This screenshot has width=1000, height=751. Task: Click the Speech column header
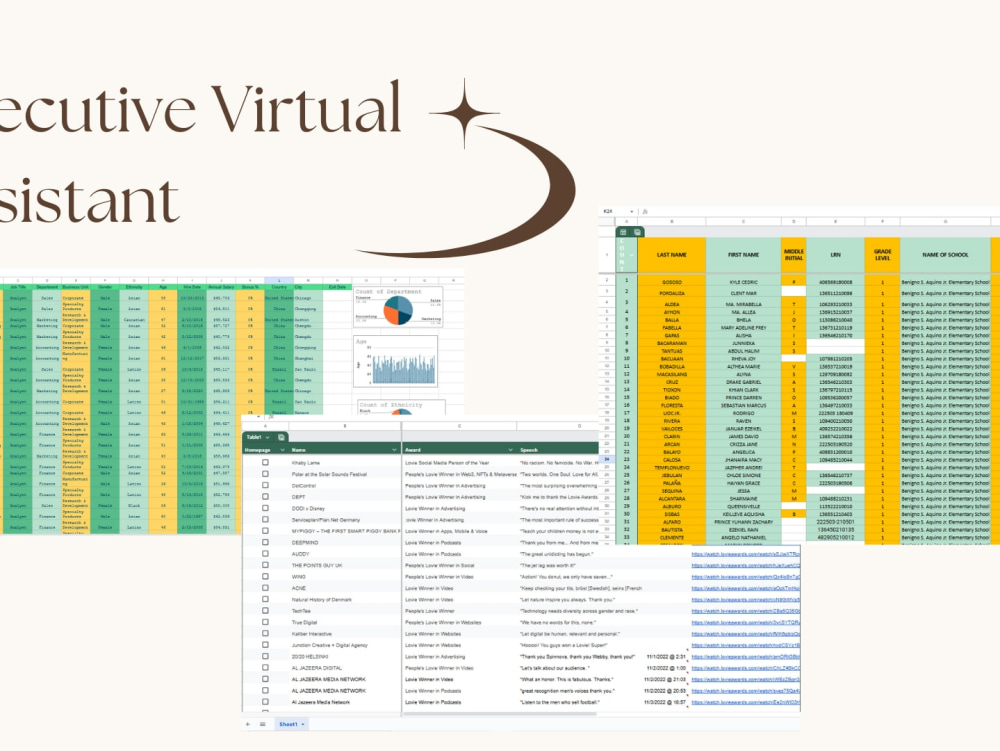(559, 450)
